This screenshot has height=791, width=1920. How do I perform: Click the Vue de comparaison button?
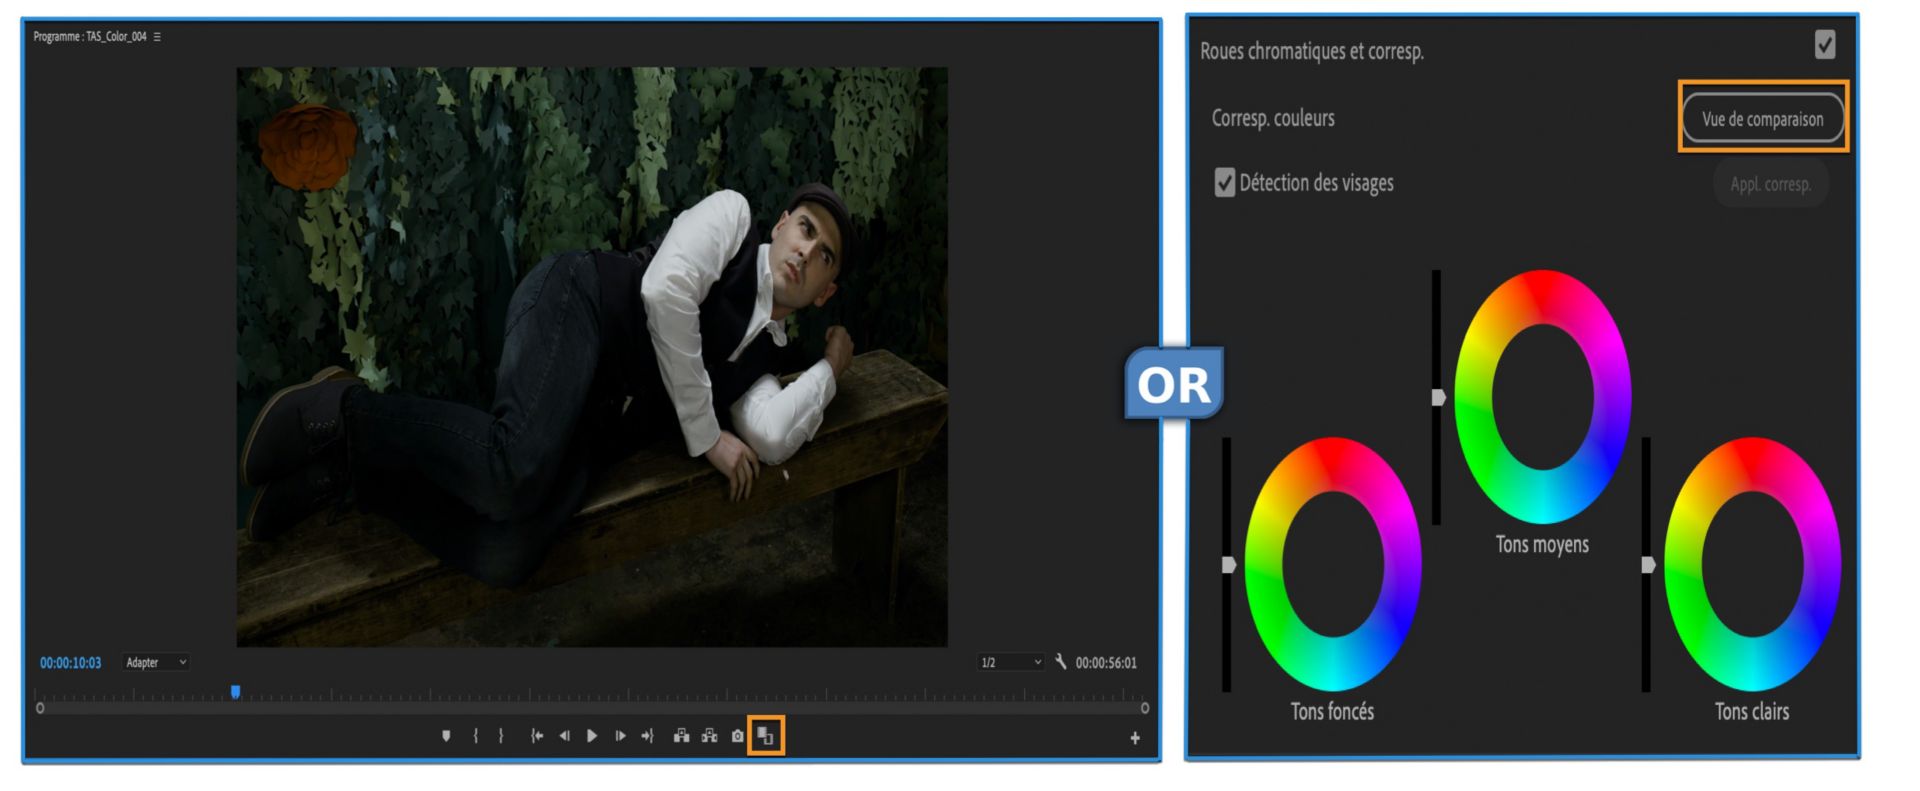click(x=1763, y=119)
